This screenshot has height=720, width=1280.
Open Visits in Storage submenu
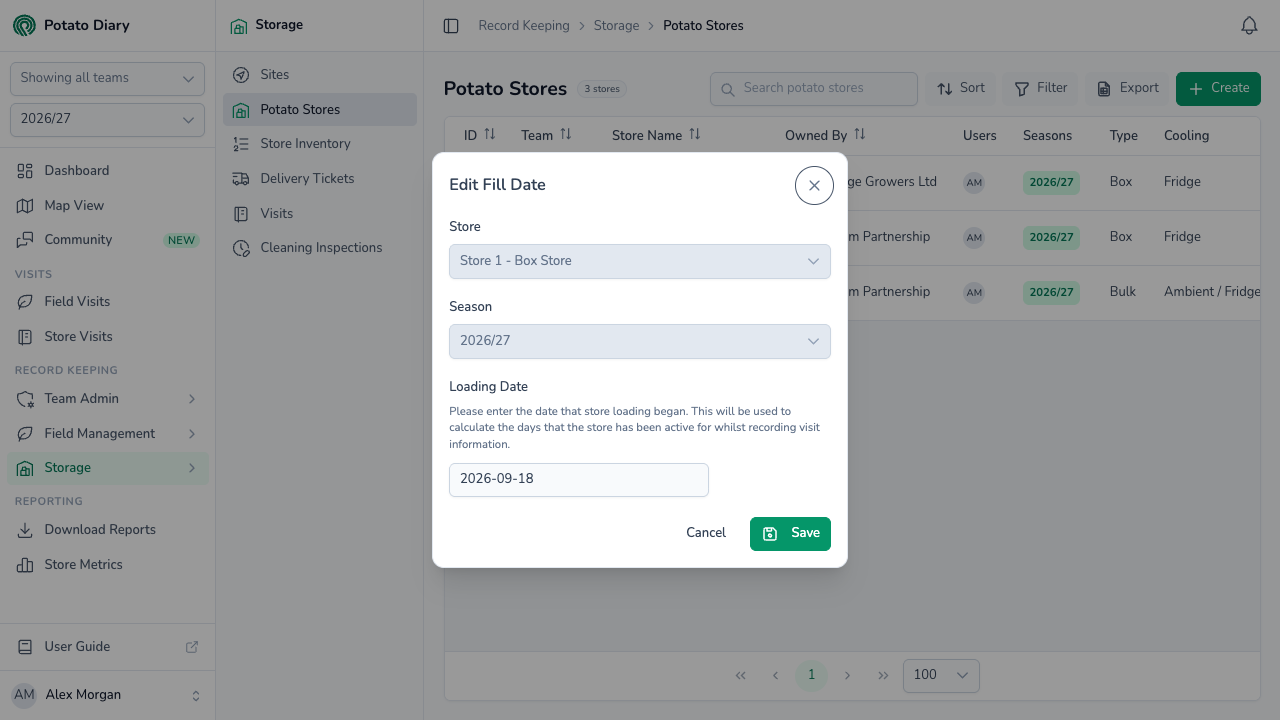click(320, 214)
